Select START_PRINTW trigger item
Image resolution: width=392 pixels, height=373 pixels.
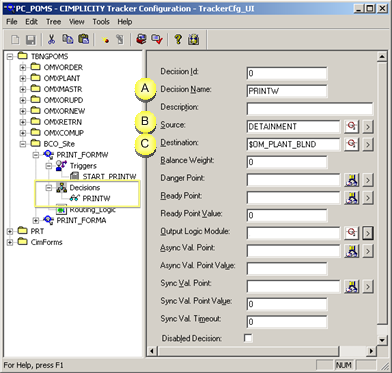click(109, 177)
